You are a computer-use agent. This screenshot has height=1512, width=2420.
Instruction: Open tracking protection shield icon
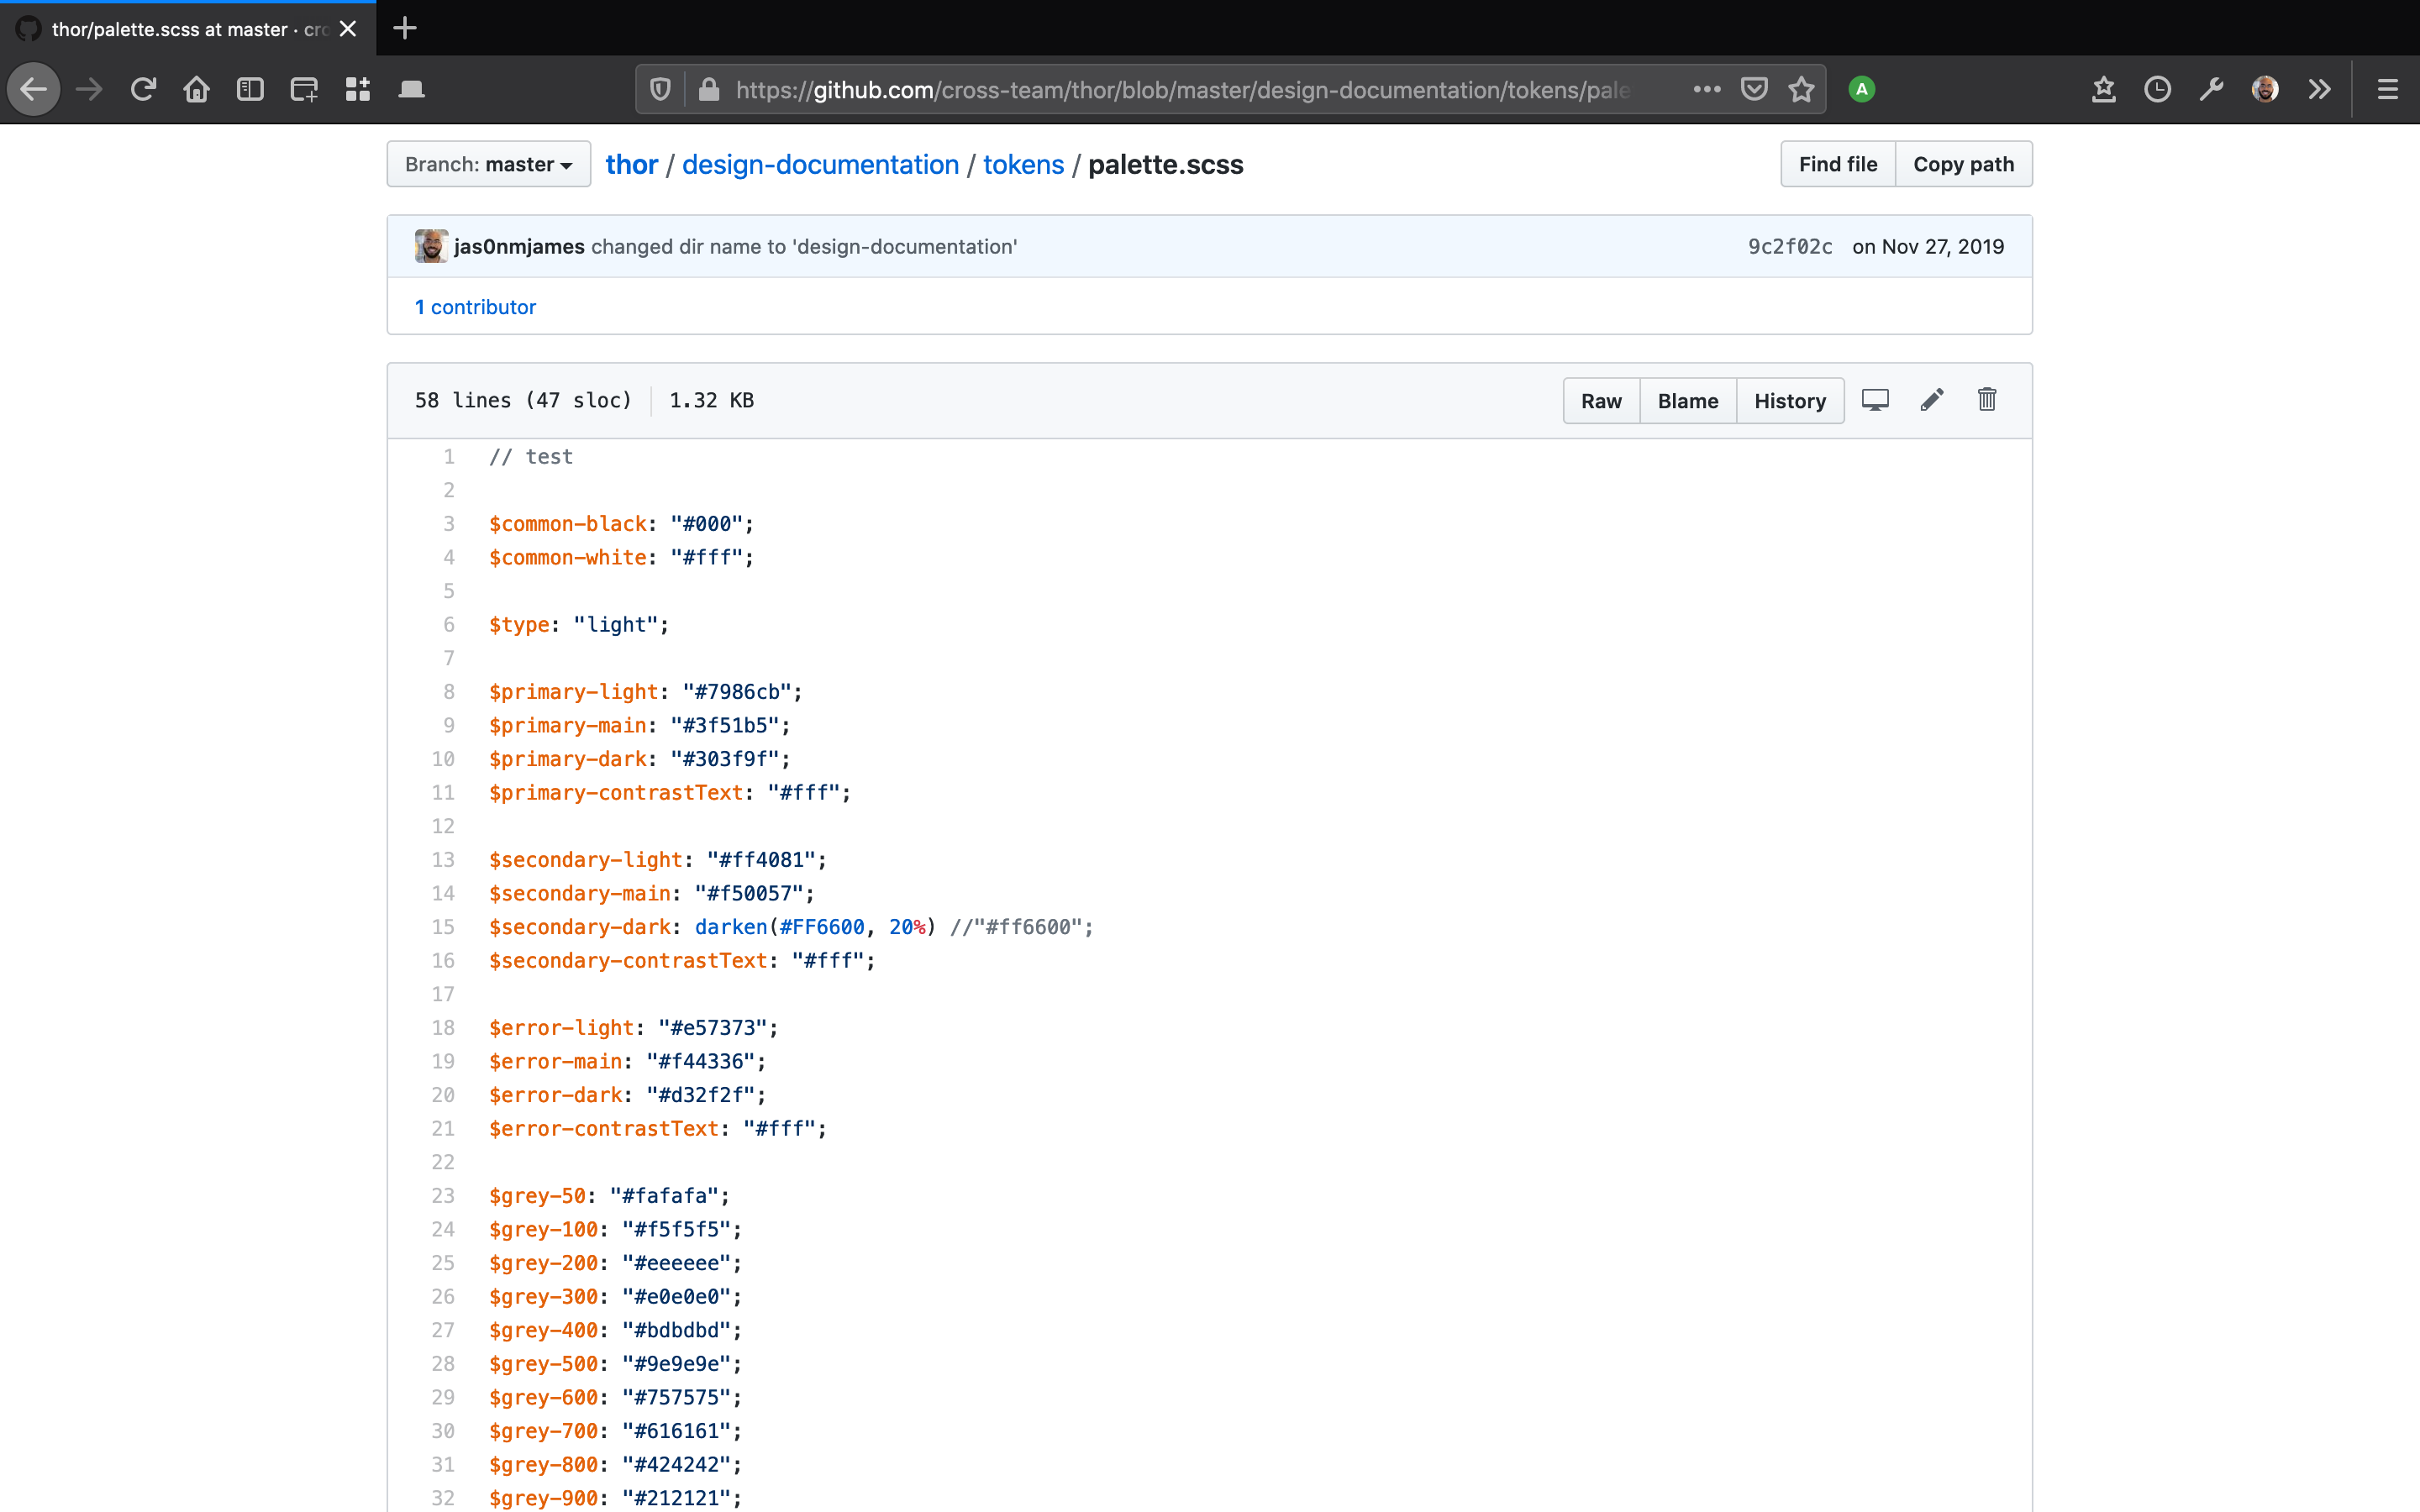(x=660, y=90)
